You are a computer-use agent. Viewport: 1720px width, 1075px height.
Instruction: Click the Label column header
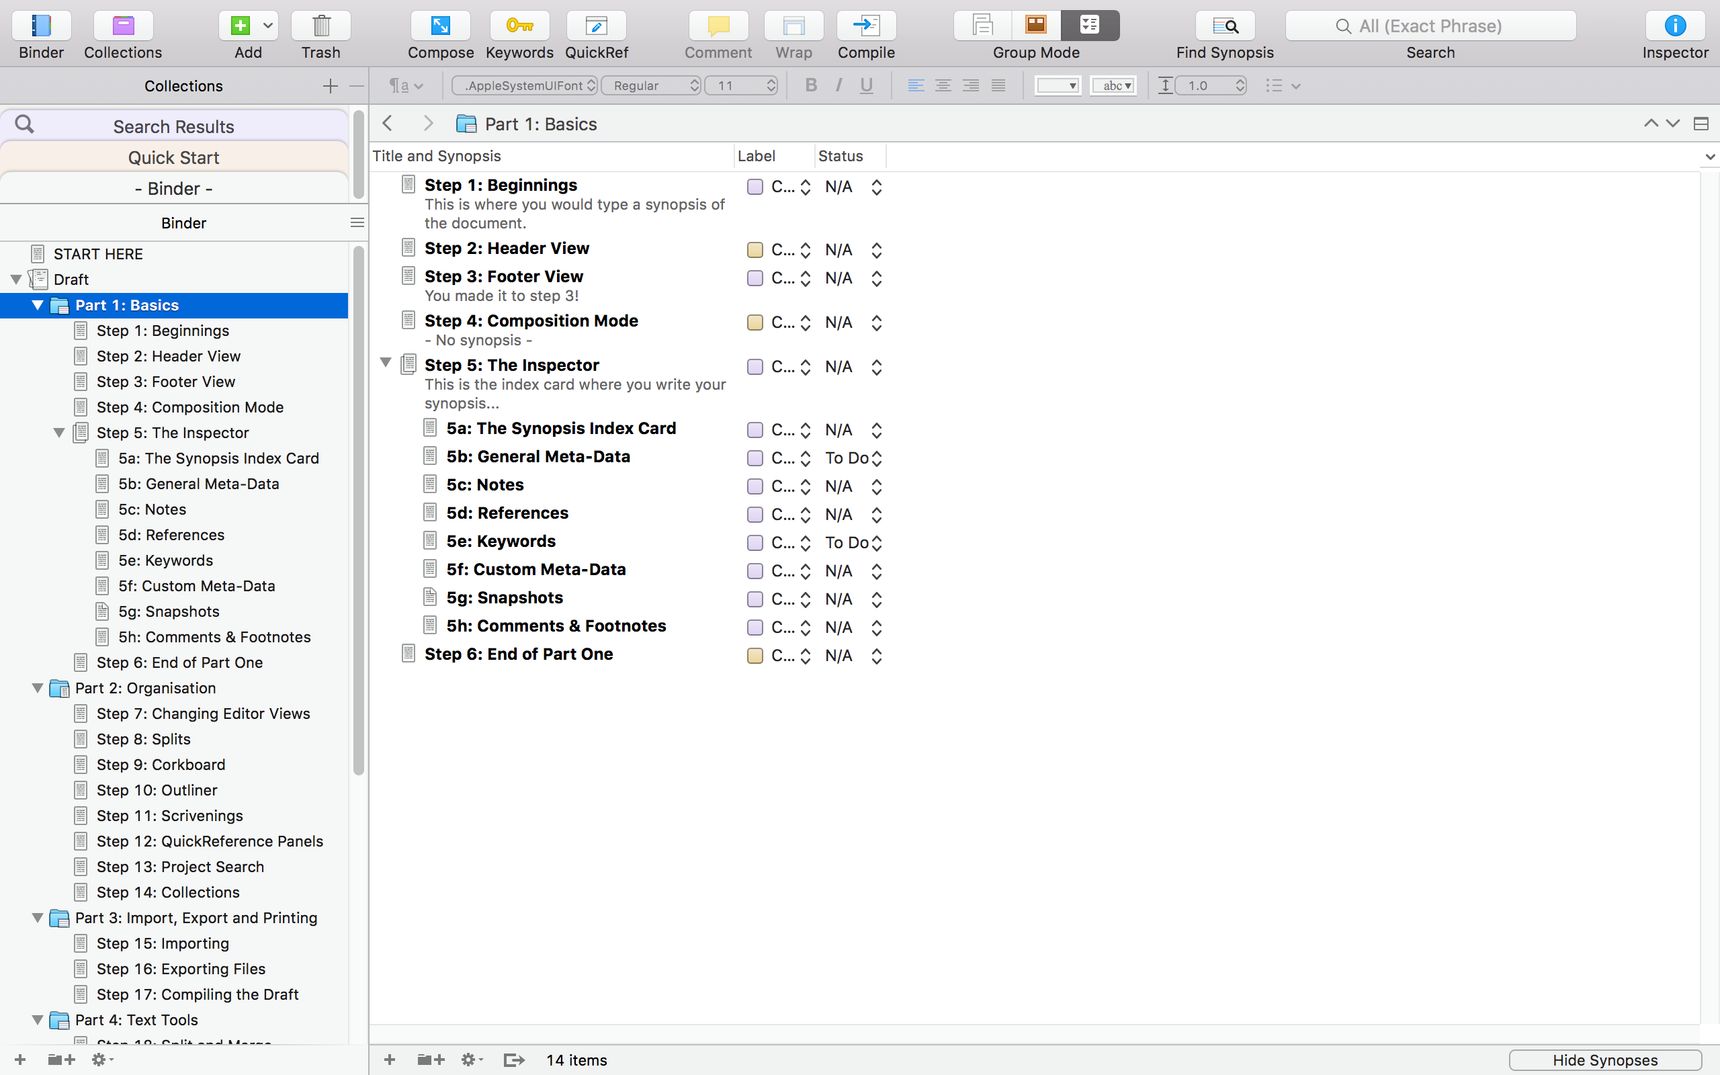773,156
